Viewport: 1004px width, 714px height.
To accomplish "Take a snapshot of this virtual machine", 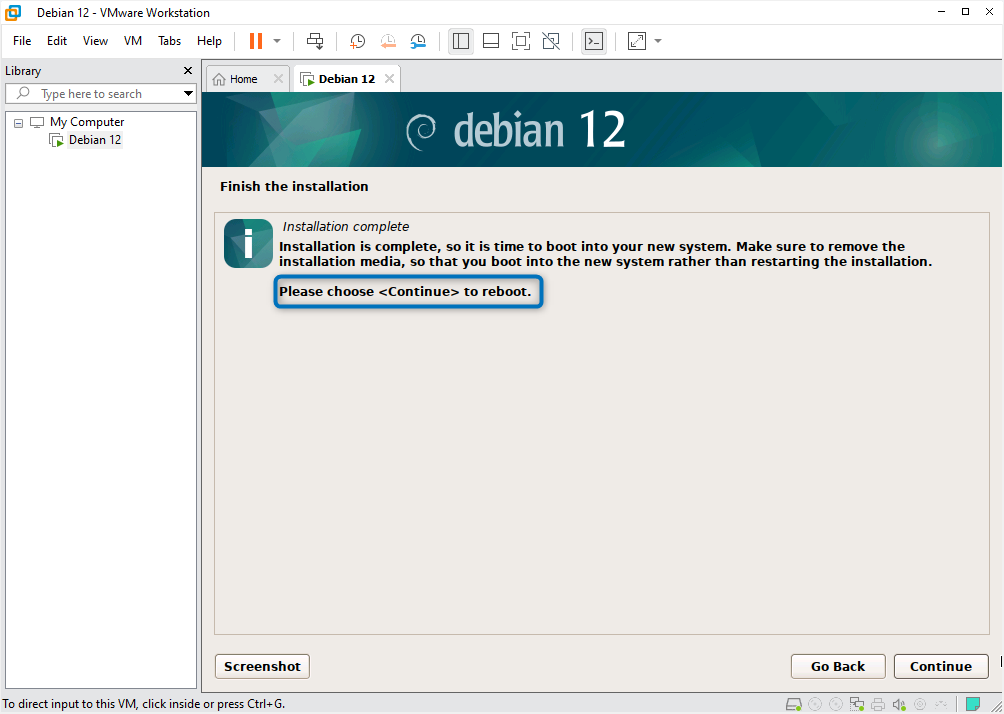I will pyautogui.click(x=357, y=41).
